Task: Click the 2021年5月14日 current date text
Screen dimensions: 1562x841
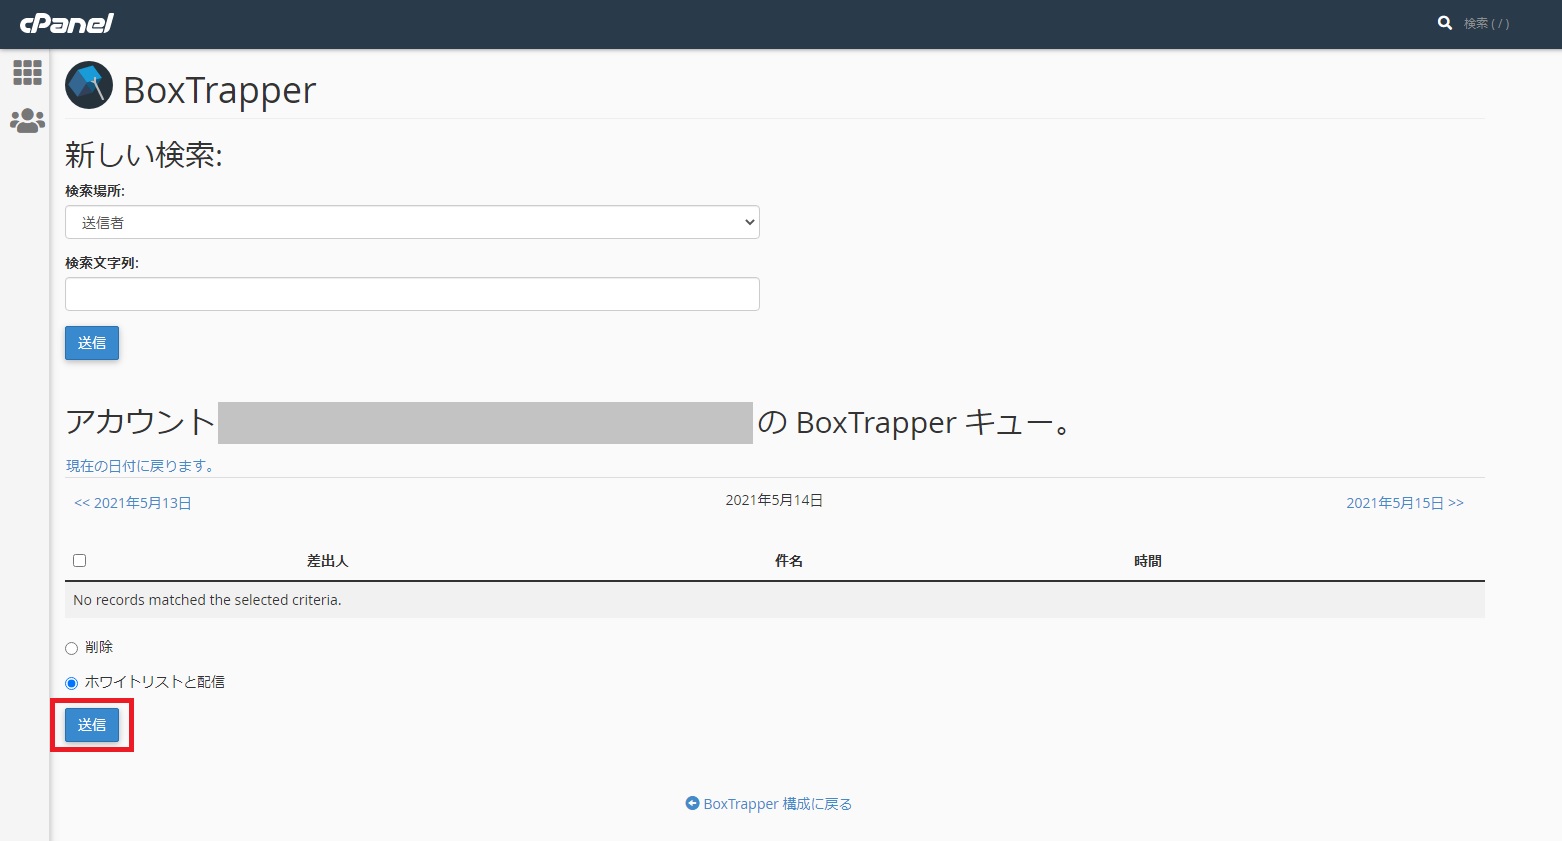Action: click(x=774, y=500)
